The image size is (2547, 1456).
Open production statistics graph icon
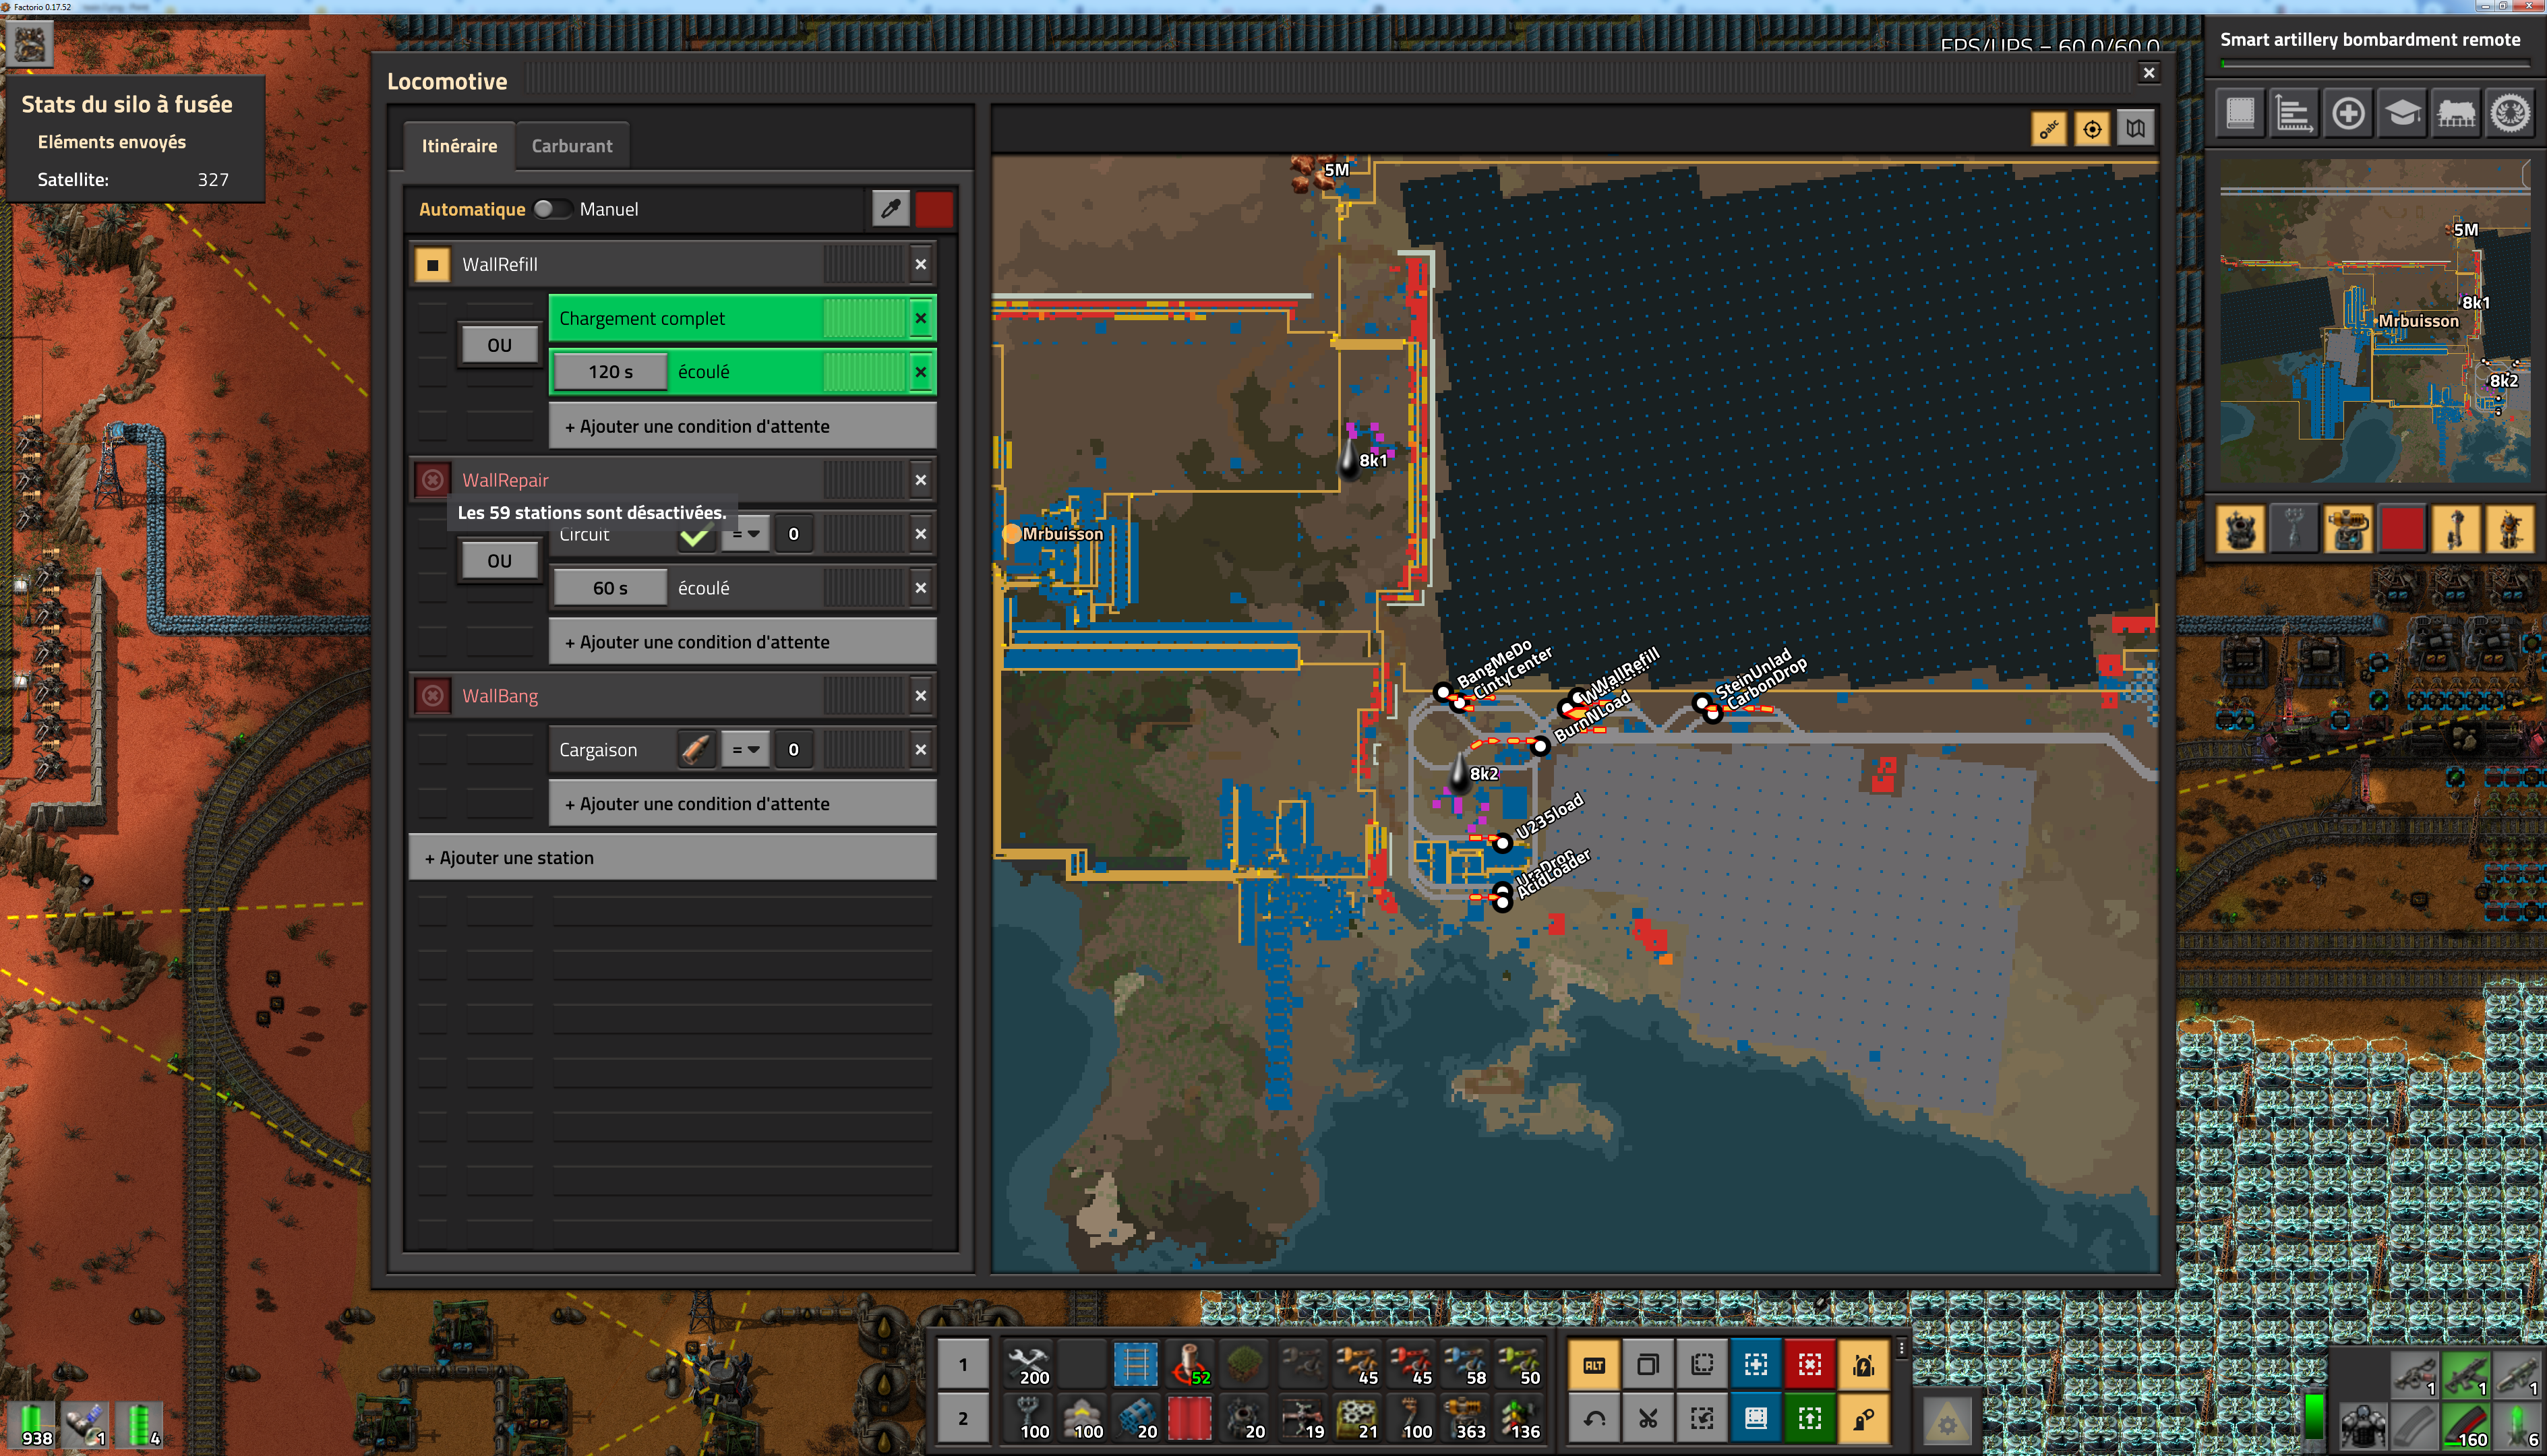[2294, 113]
